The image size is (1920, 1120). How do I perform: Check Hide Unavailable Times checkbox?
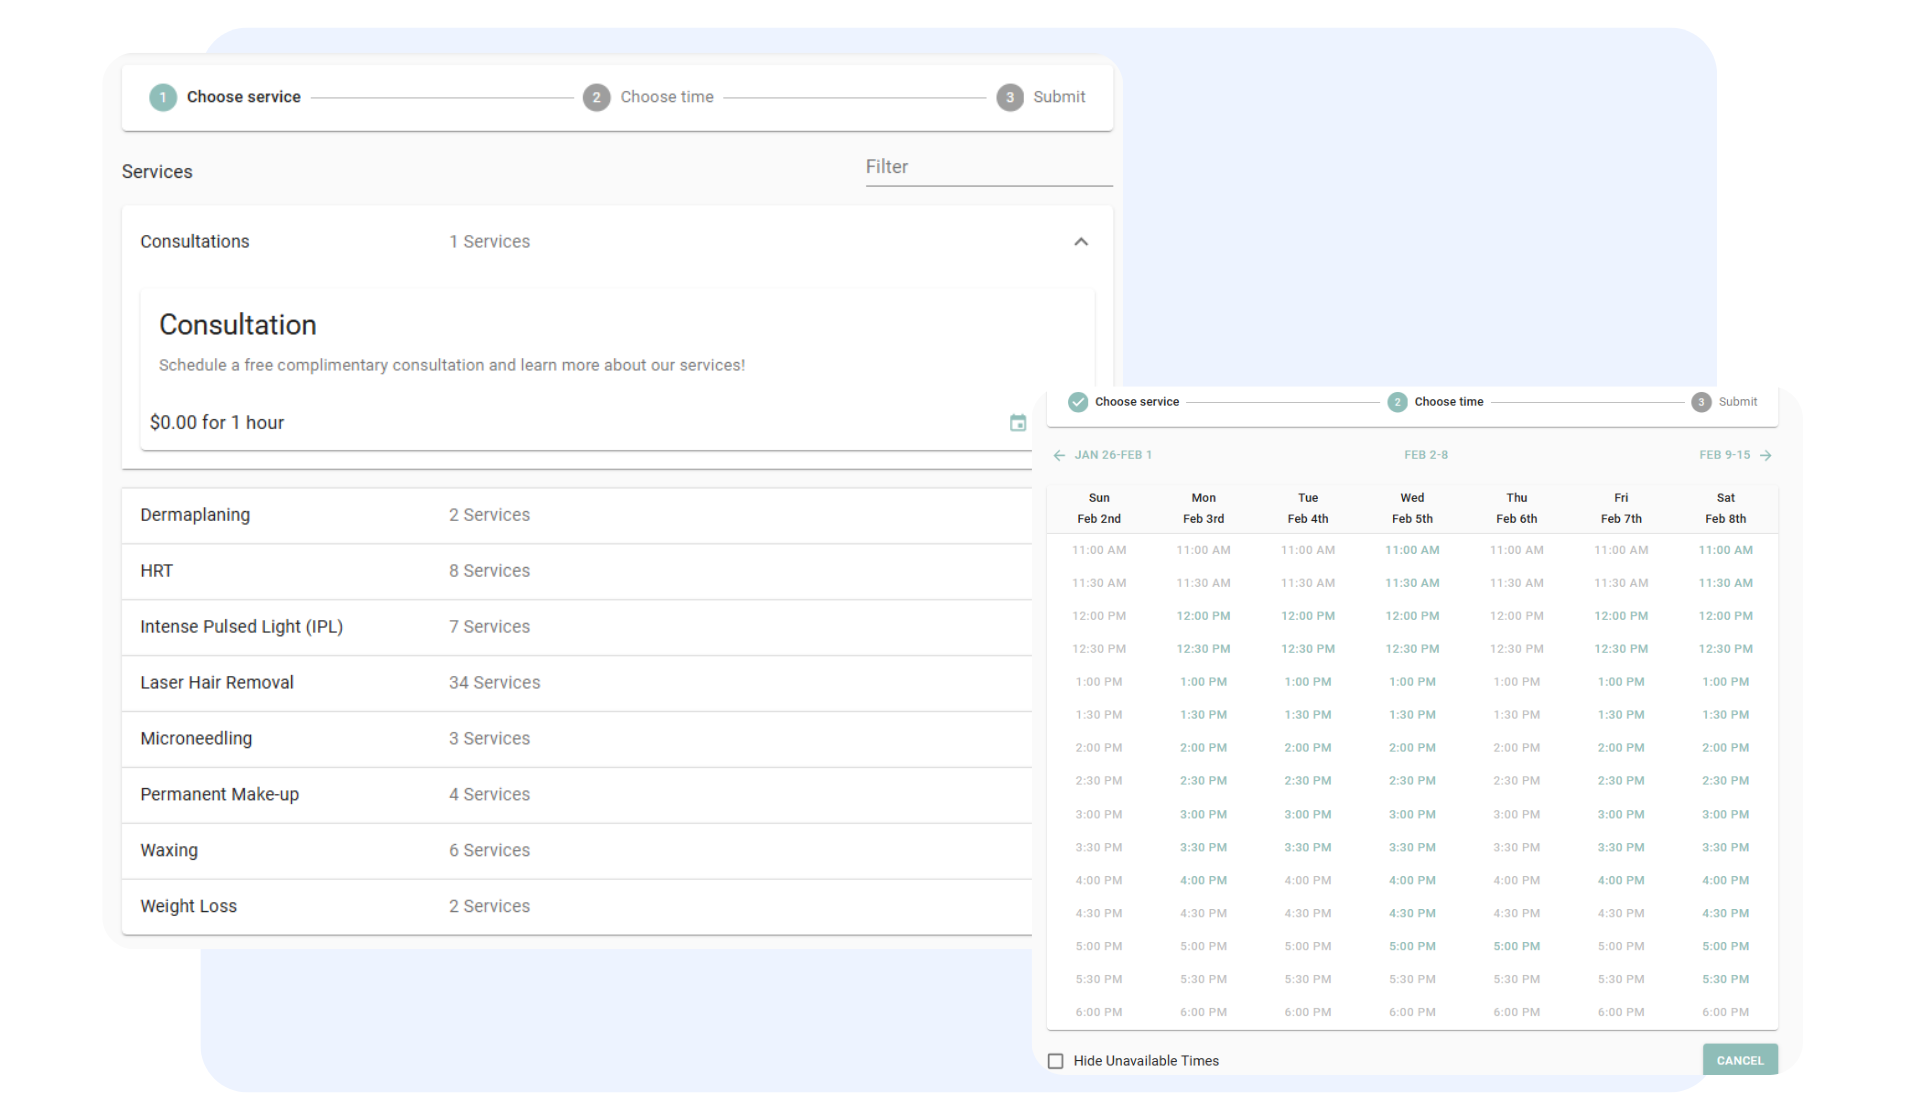click(x=1055, y=1061)
